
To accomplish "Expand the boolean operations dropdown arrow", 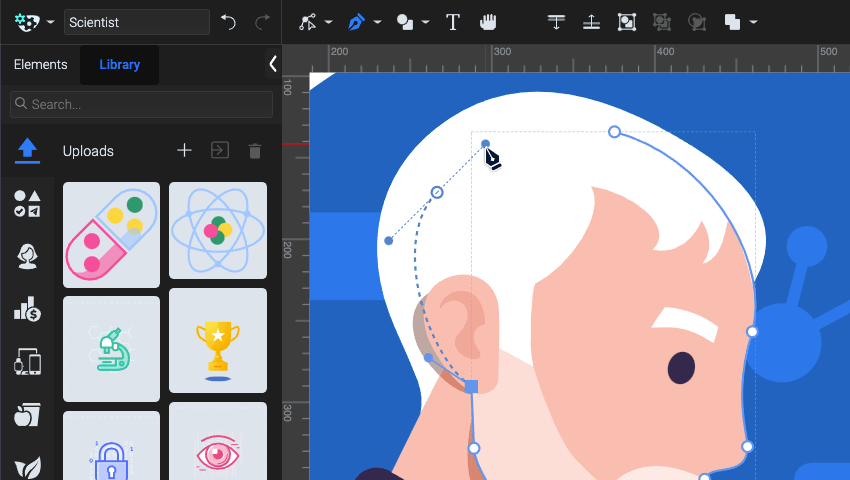I will 754,22.
